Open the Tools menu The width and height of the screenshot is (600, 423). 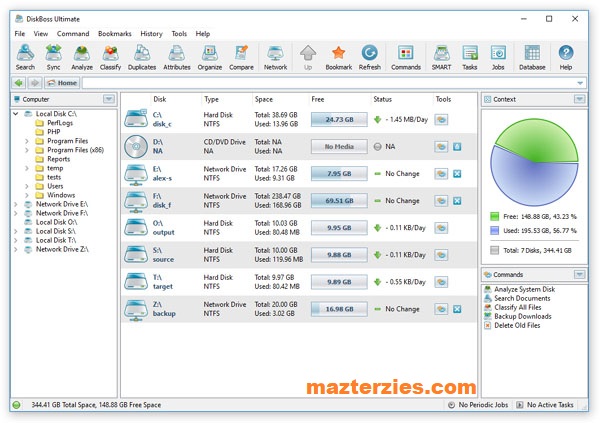point(179,34)
